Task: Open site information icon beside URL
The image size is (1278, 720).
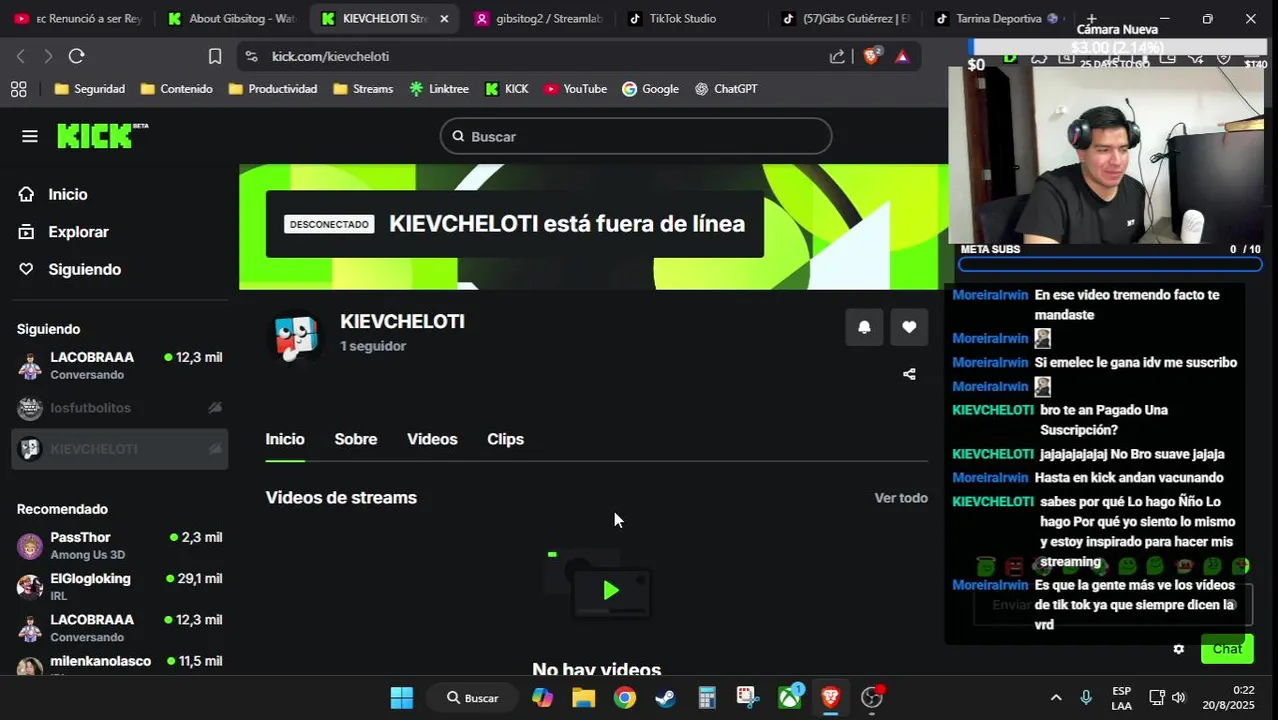Action: [x=251, y=56]
